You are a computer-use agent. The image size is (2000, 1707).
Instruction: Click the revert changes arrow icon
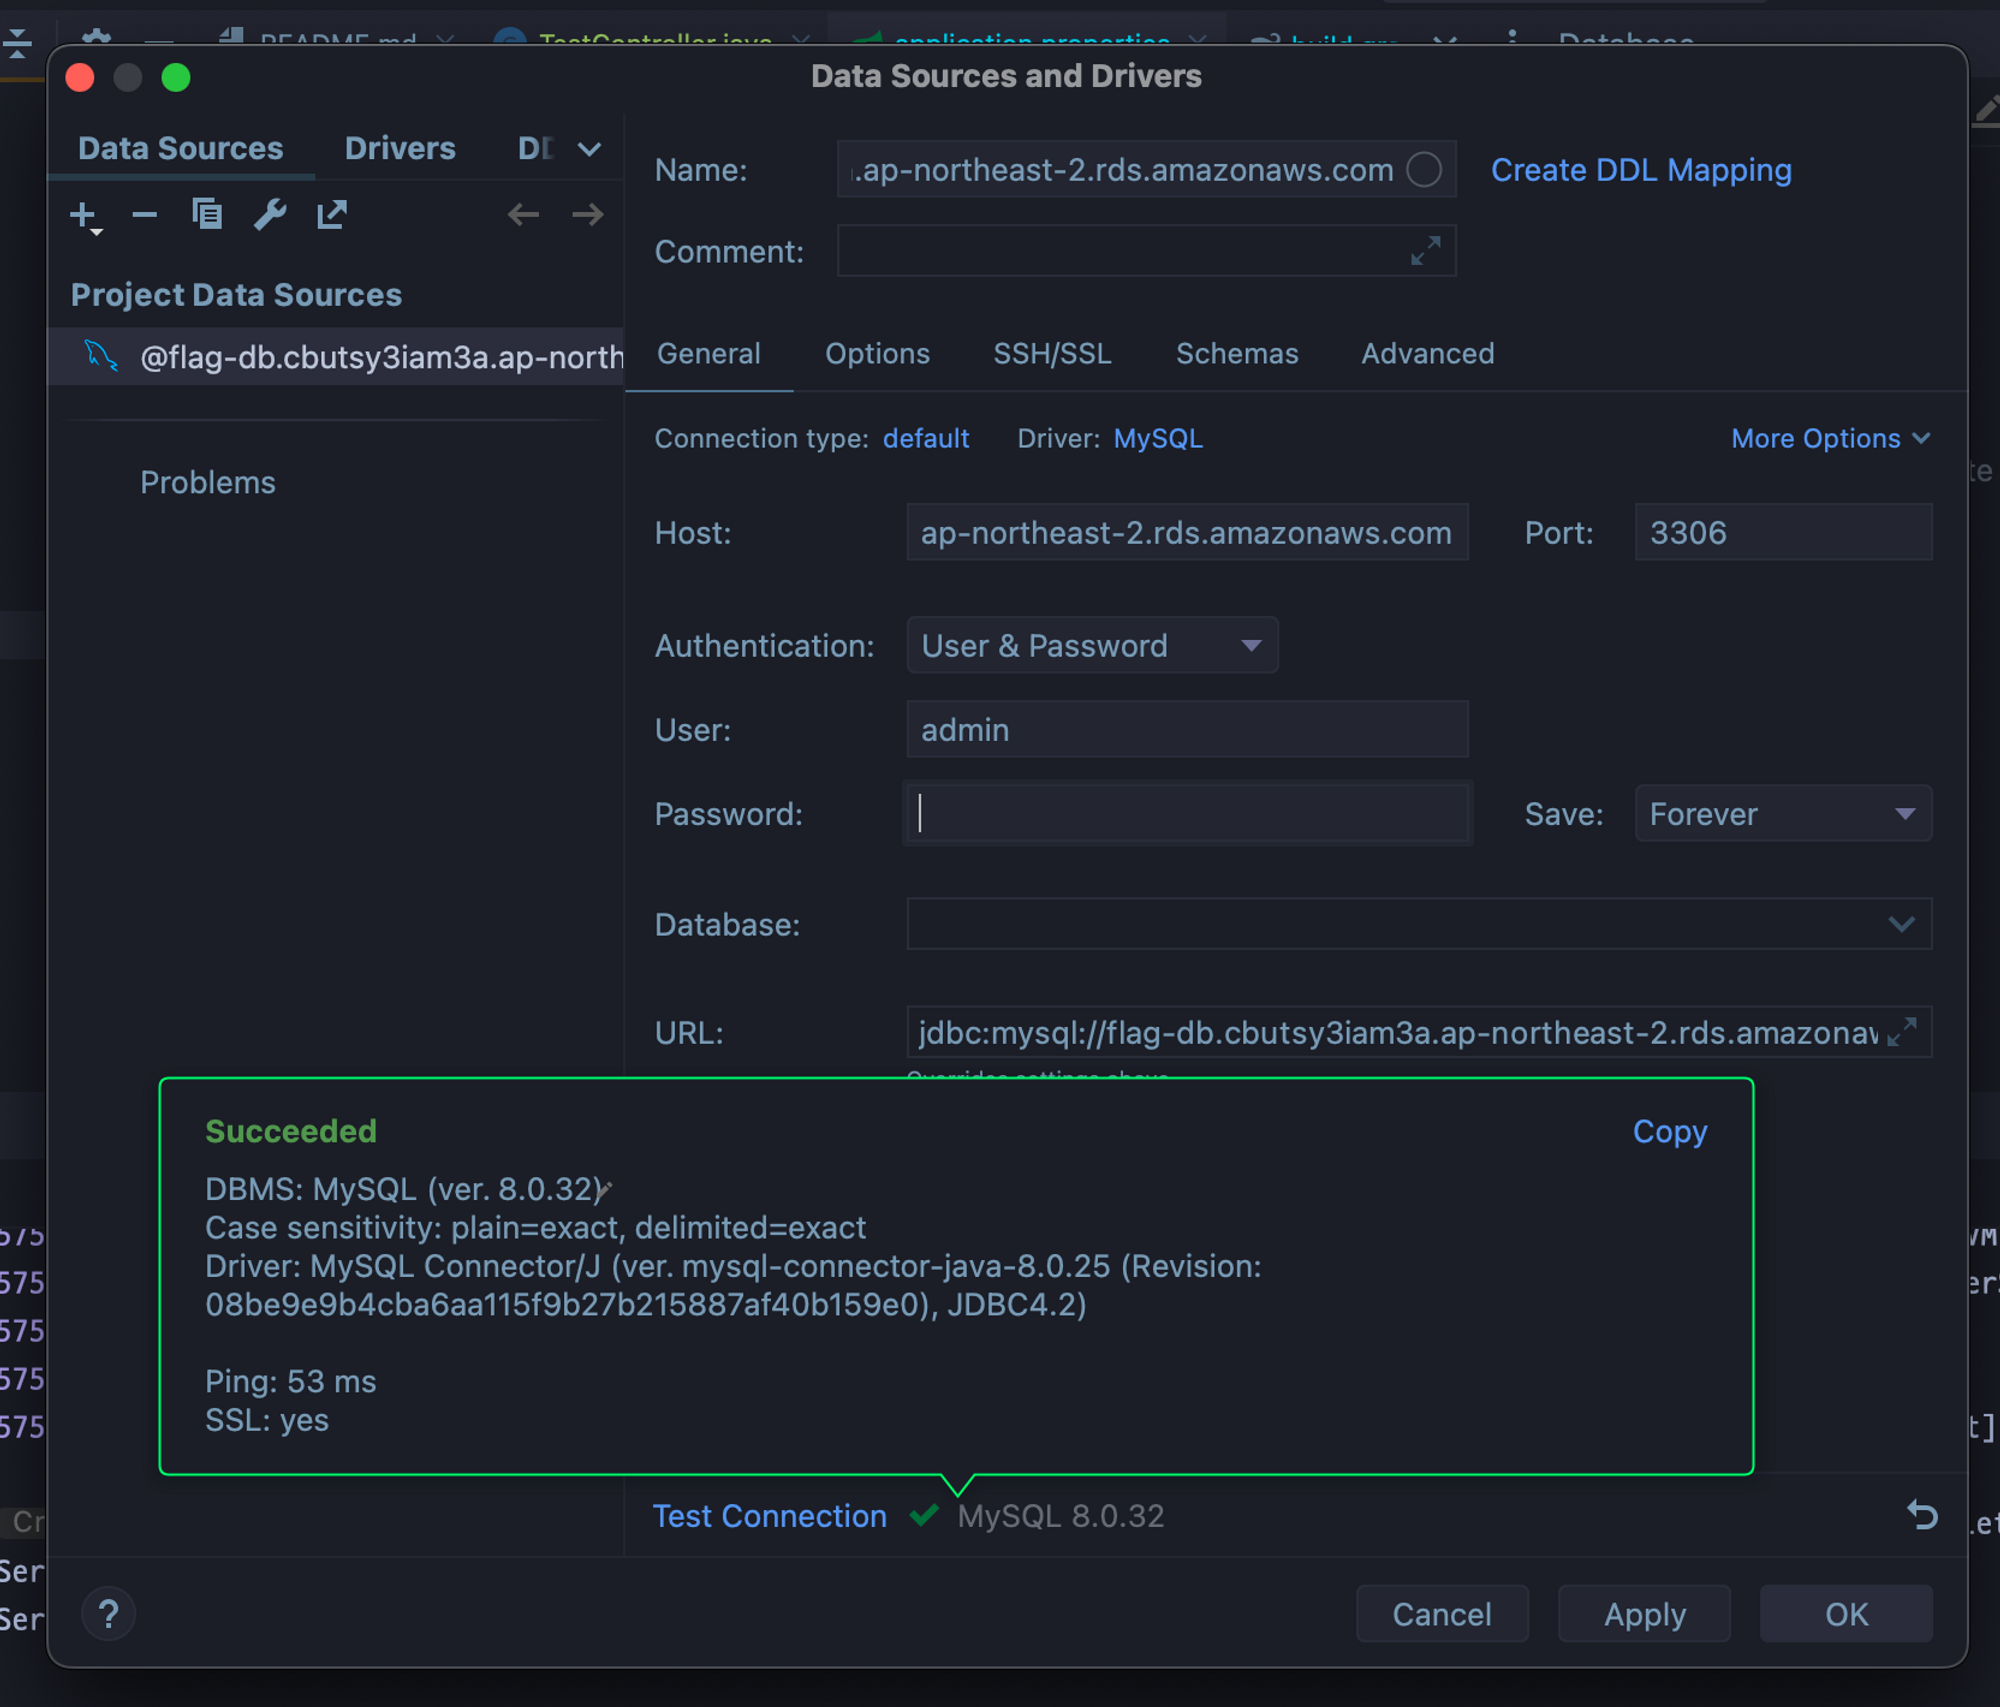coord(1921,1515)
